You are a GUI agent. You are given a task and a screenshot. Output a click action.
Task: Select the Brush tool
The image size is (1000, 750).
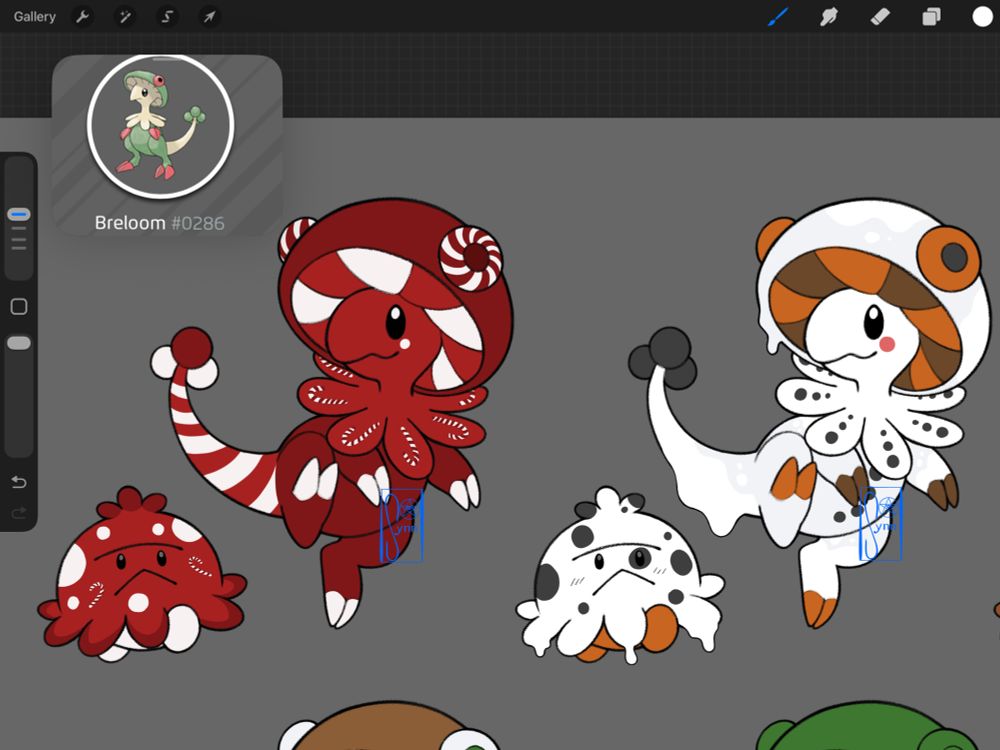pyautogui.click(x=778, y=17)
